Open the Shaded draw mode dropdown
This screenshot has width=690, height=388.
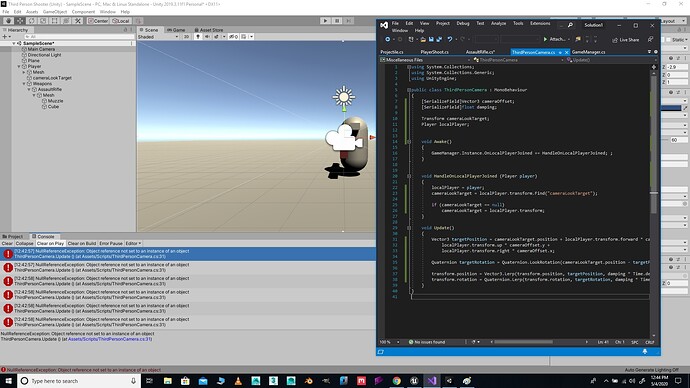tap(158, 37)
